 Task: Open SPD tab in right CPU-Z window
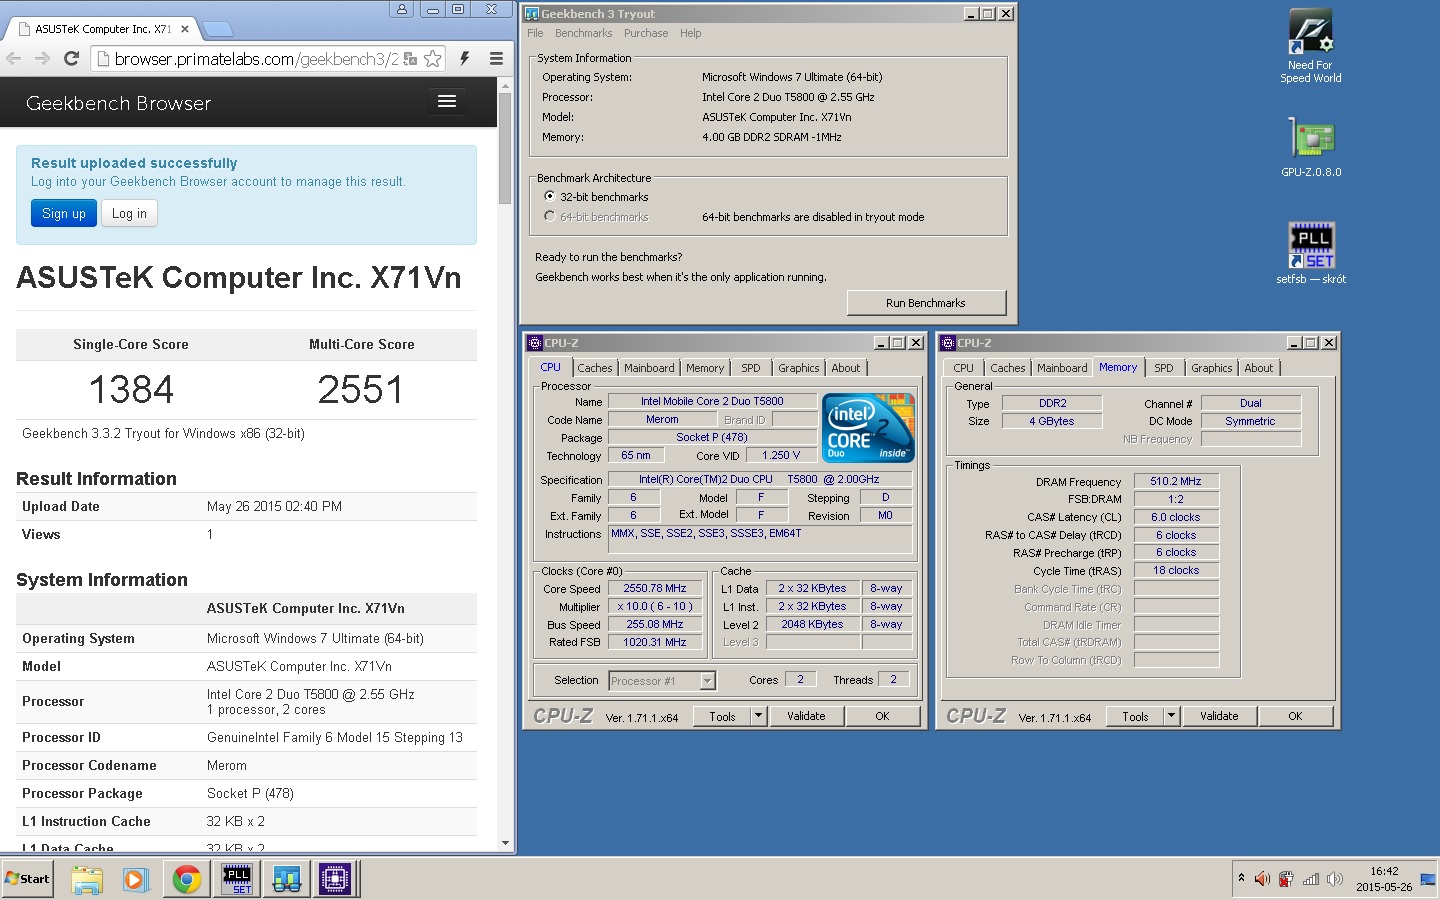1164,368
